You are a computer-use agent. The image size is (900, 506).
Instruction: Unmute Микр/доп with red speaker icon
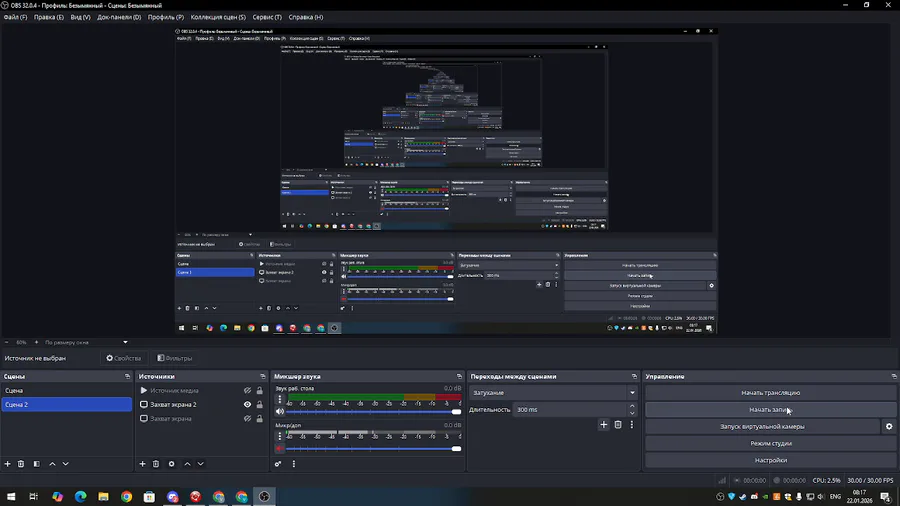tap(280, 449)
